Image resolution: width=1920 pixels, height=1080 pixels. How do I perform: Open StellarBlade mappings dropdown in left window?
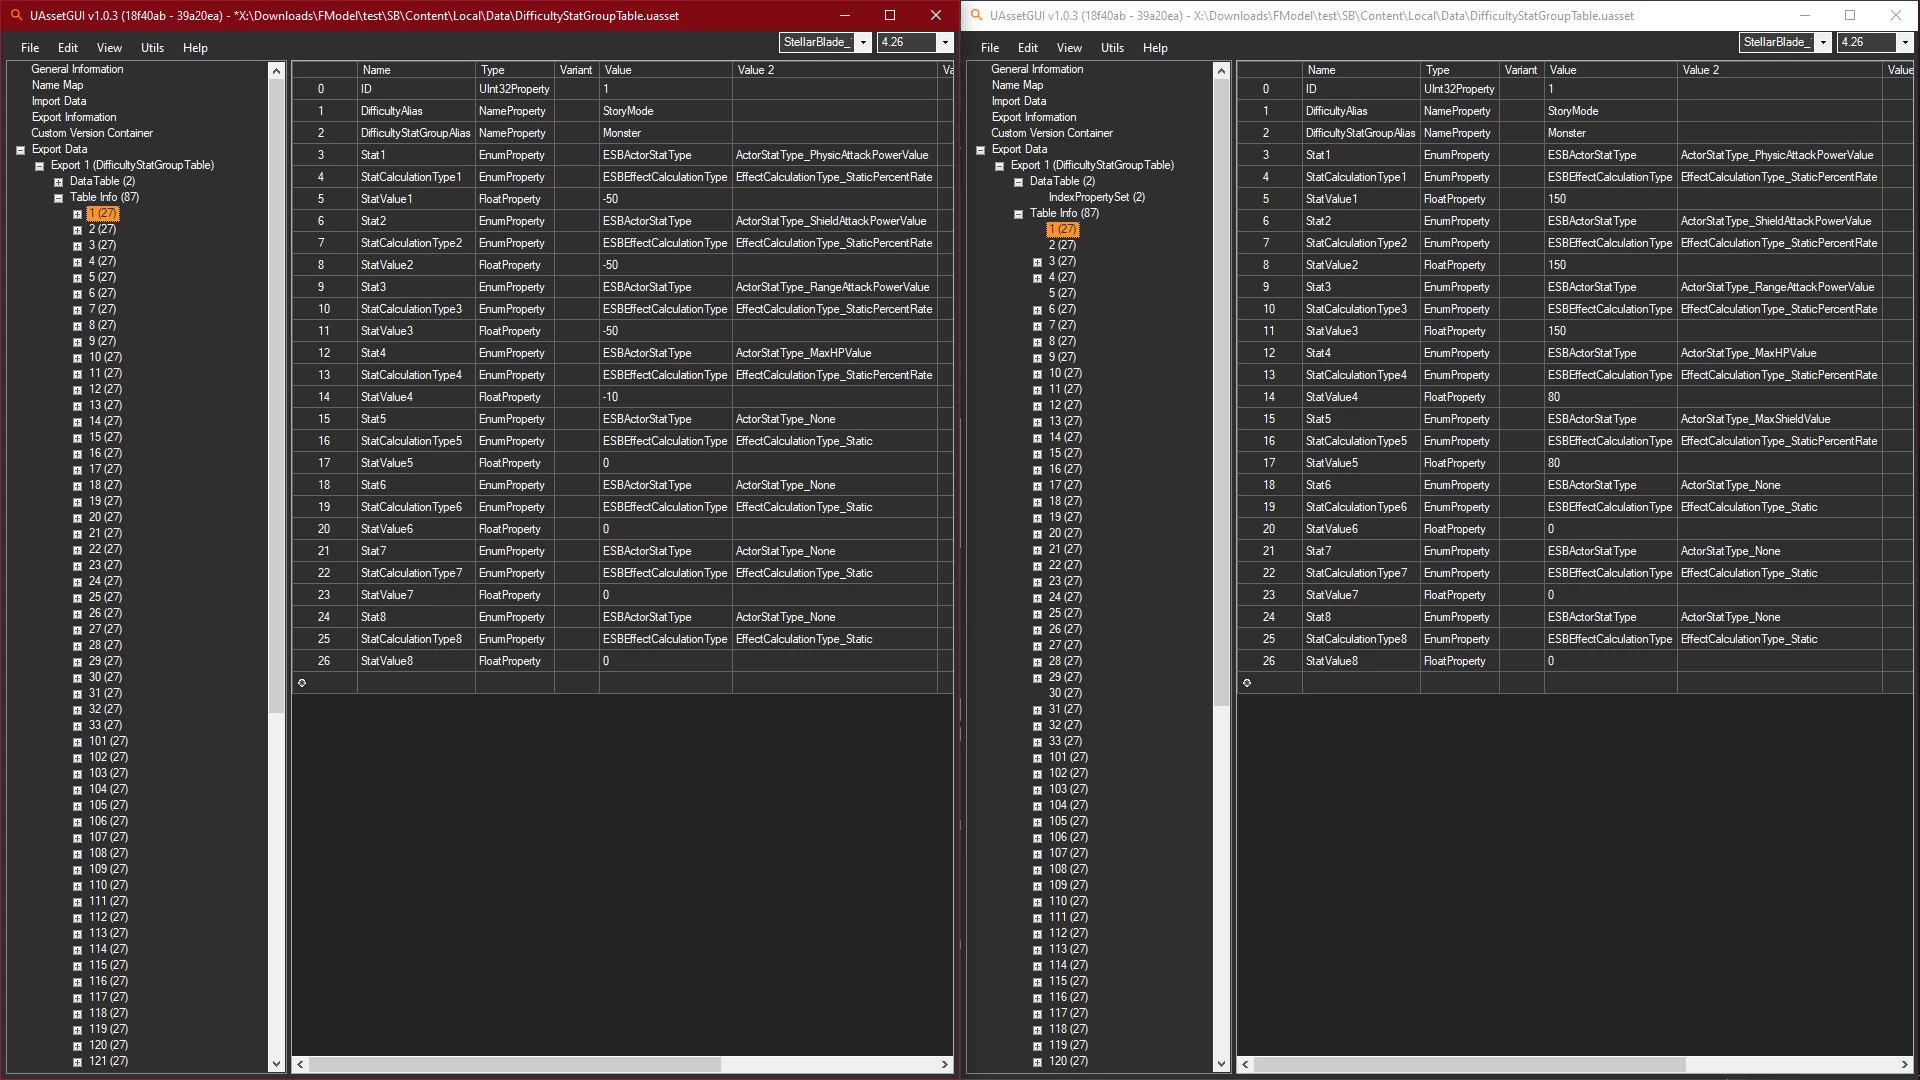tap(864, 42)
